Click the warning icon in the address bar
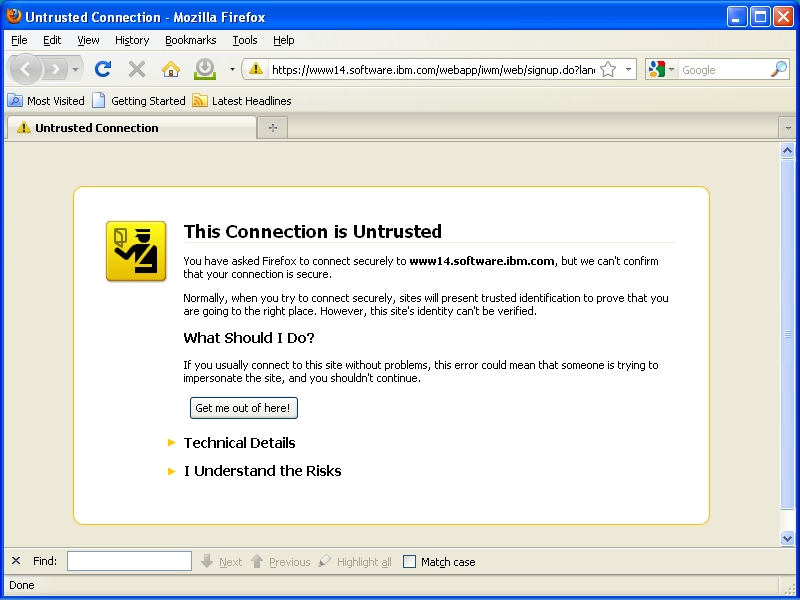Viewport: 800px width, 600px height. click(x=256, y=69)
